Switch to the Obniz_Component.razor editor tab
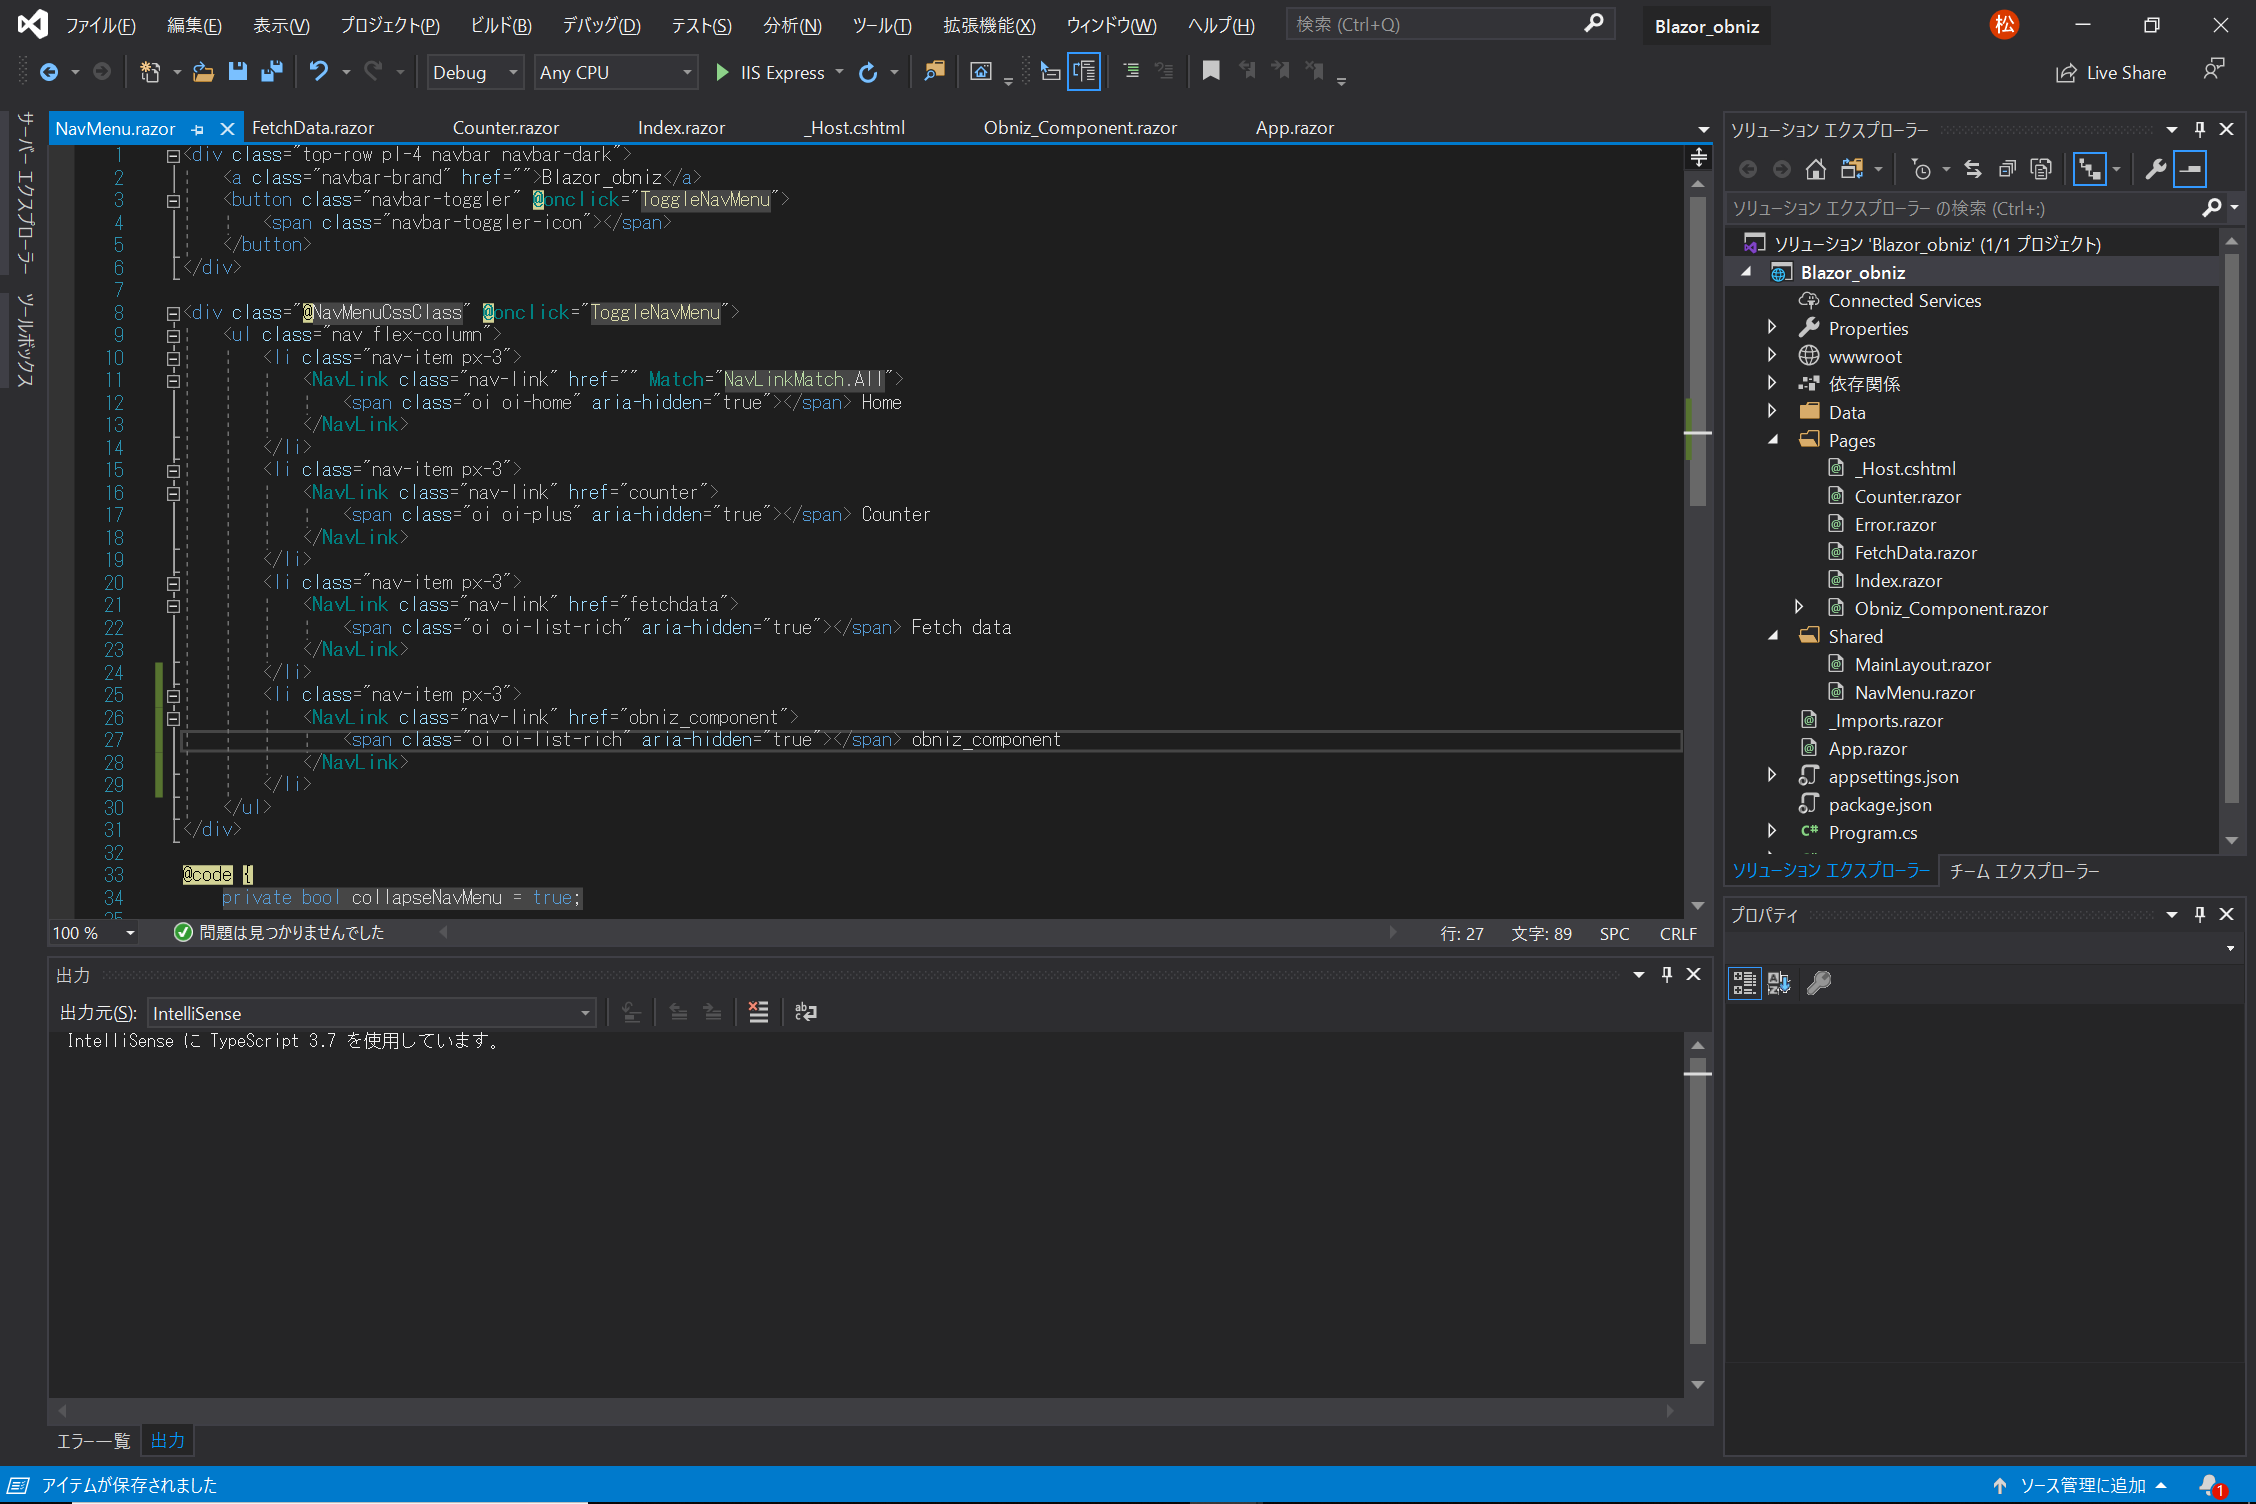This screenshot has height=1504, width=2256. pyautogui.click(x=1079, y=128)
